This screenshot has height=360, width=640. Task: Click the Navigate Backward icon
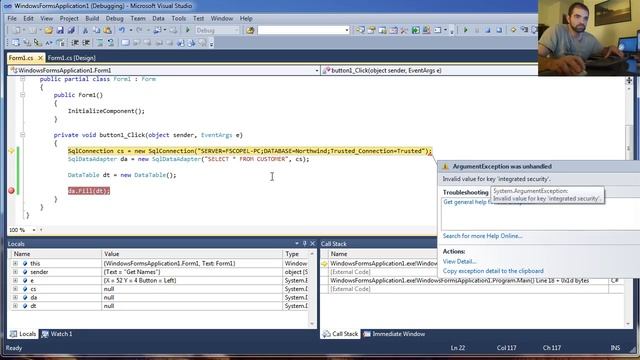pos(157,30)
